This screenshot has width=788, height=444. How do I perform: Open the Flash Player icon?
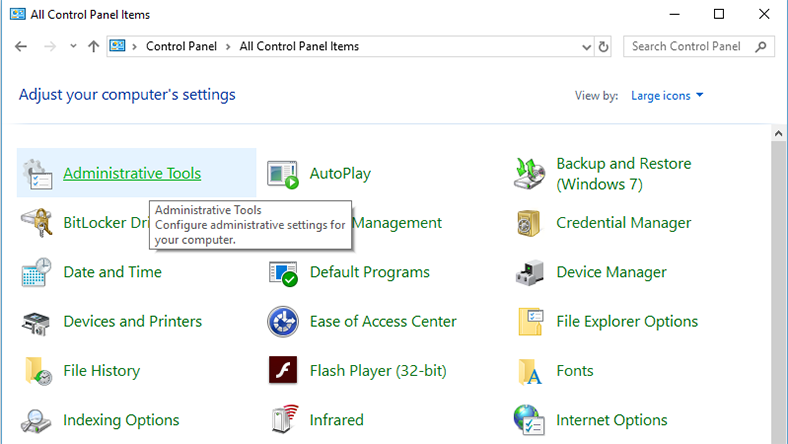click(283, 370)
